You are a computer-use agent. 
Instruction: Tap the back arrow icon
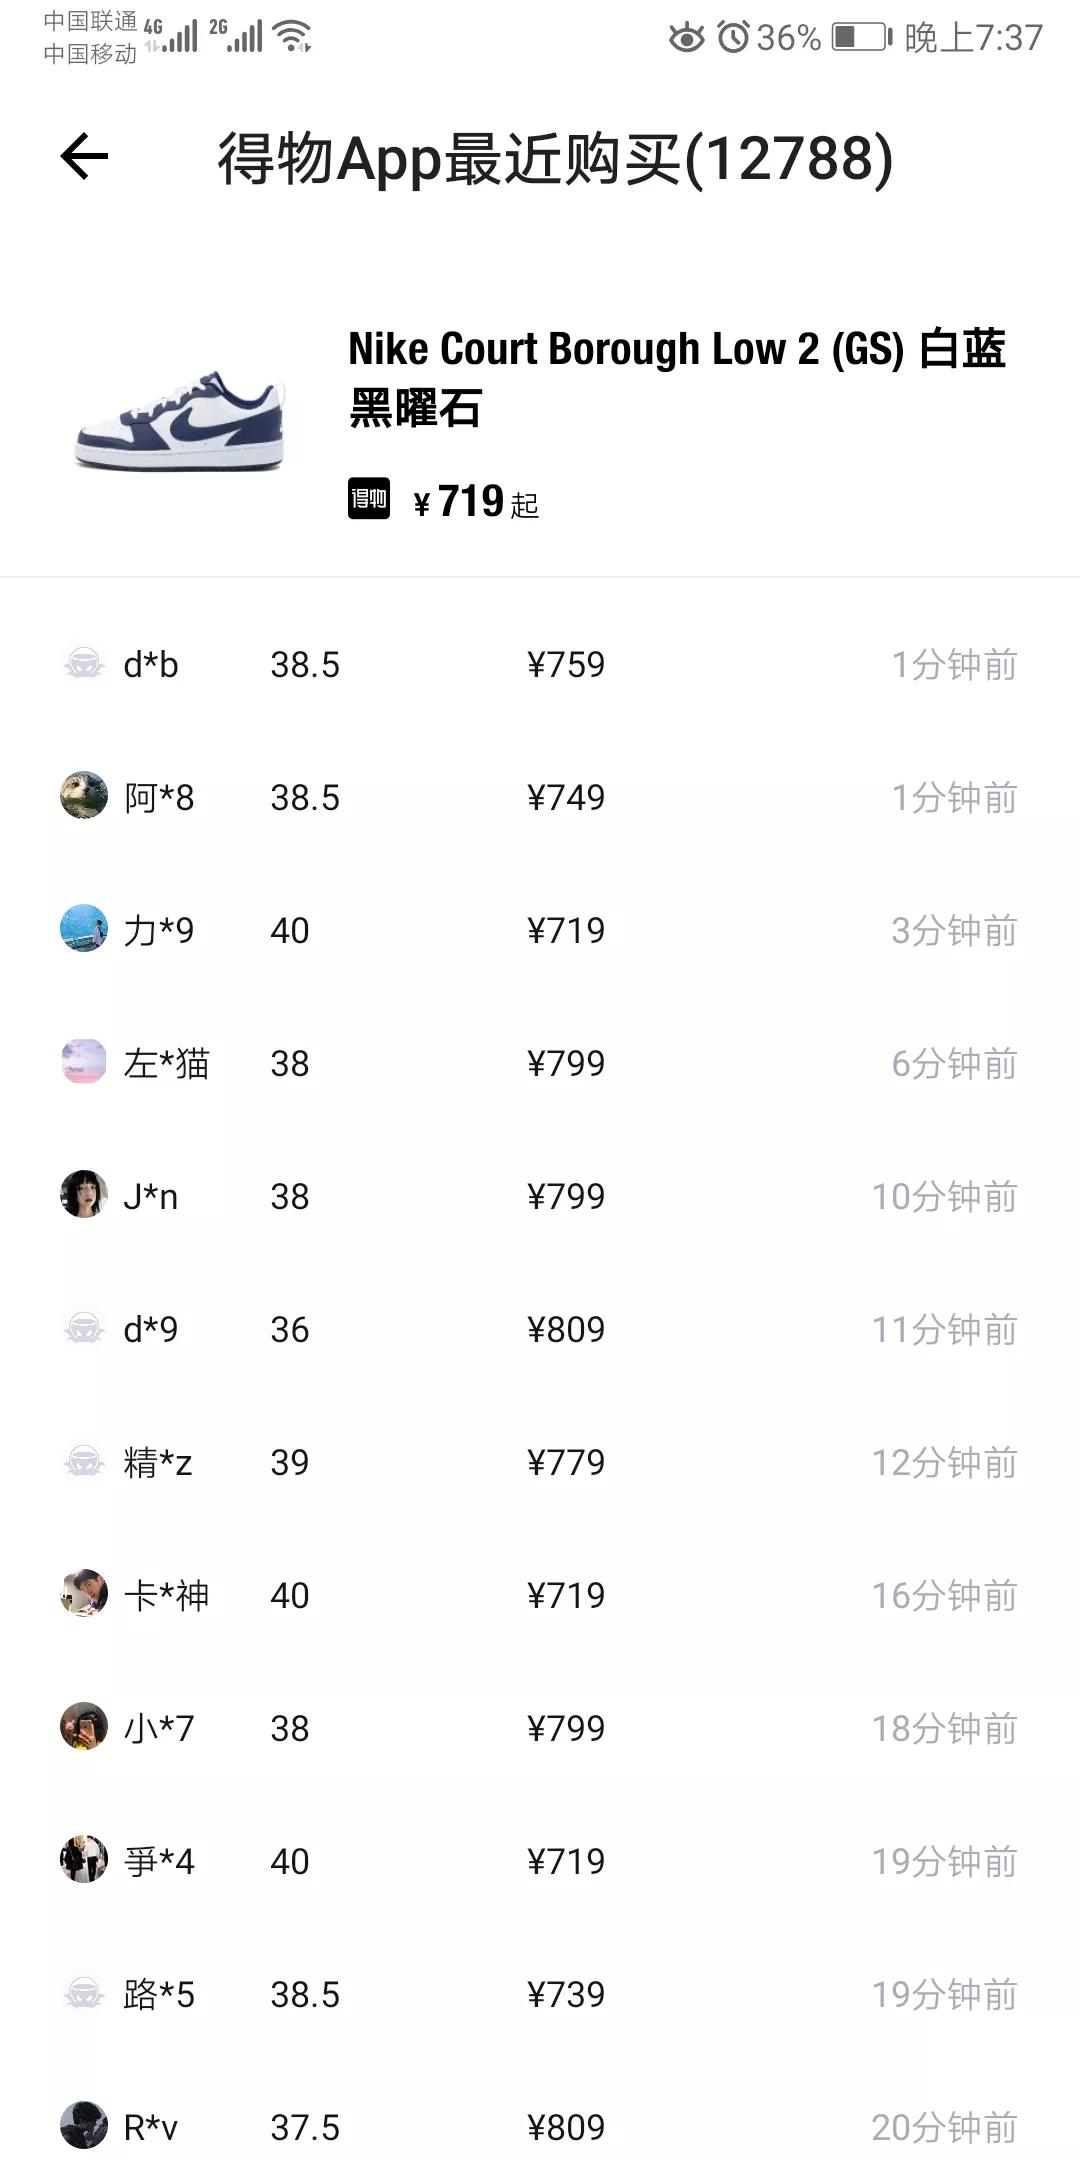(x=84, y=157)
